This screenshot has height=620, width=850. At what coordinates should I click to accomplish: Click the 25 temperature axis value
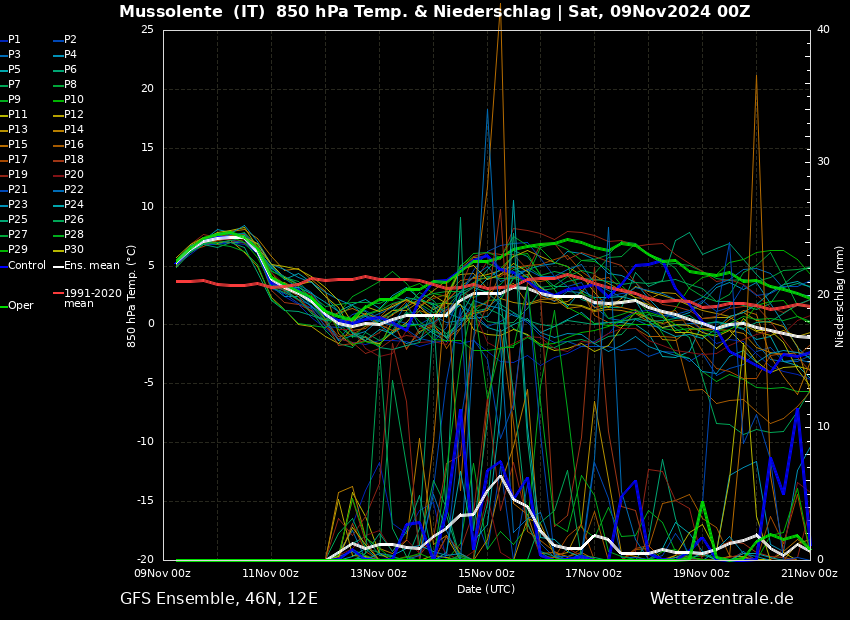[147, 29]
